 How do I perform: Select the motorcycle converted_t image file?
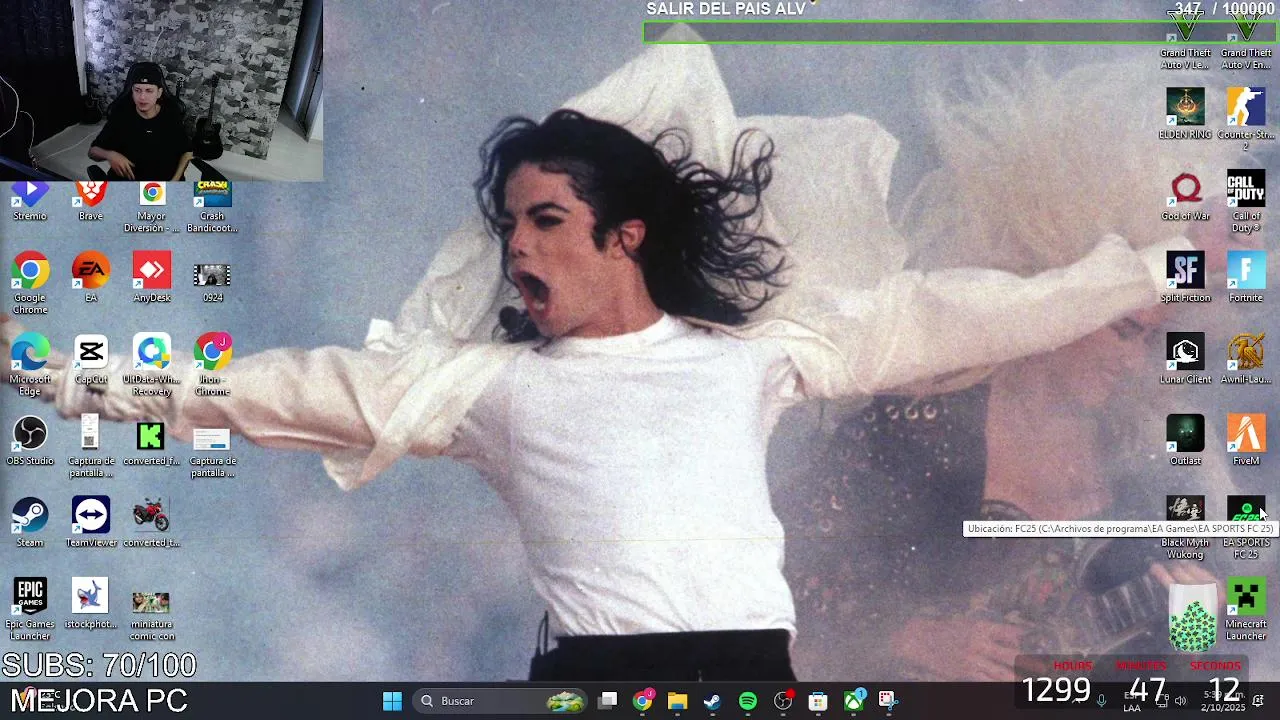point(151,523)
